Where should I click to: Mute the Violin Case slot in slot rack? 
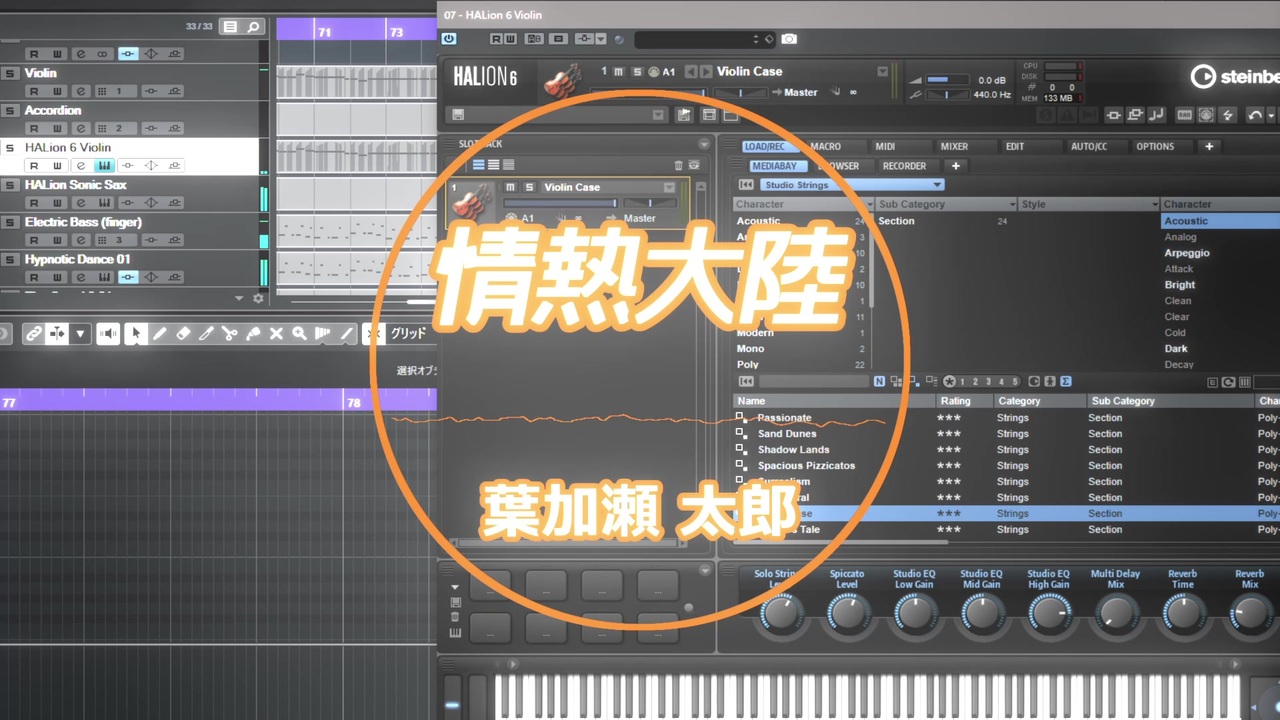510,187
